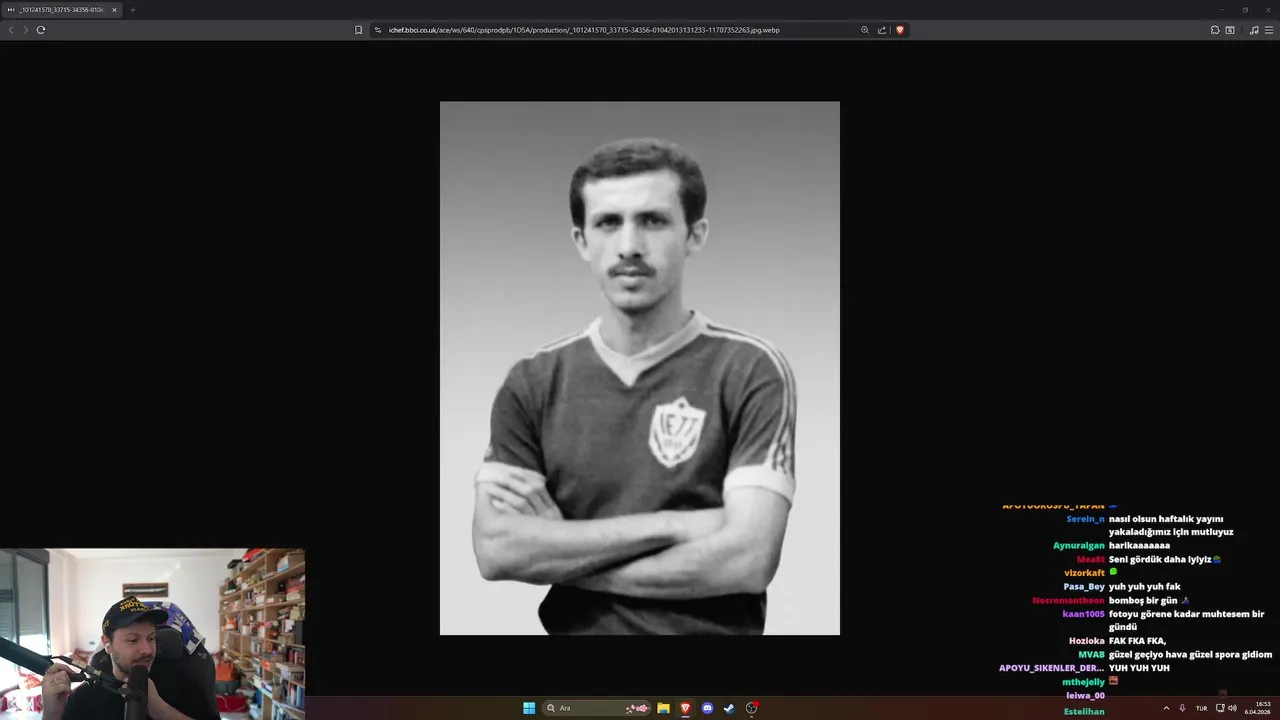Click chat message 'YUH YUH YUH'
Screen dimensions: 1280x720
pos(1139,668)
